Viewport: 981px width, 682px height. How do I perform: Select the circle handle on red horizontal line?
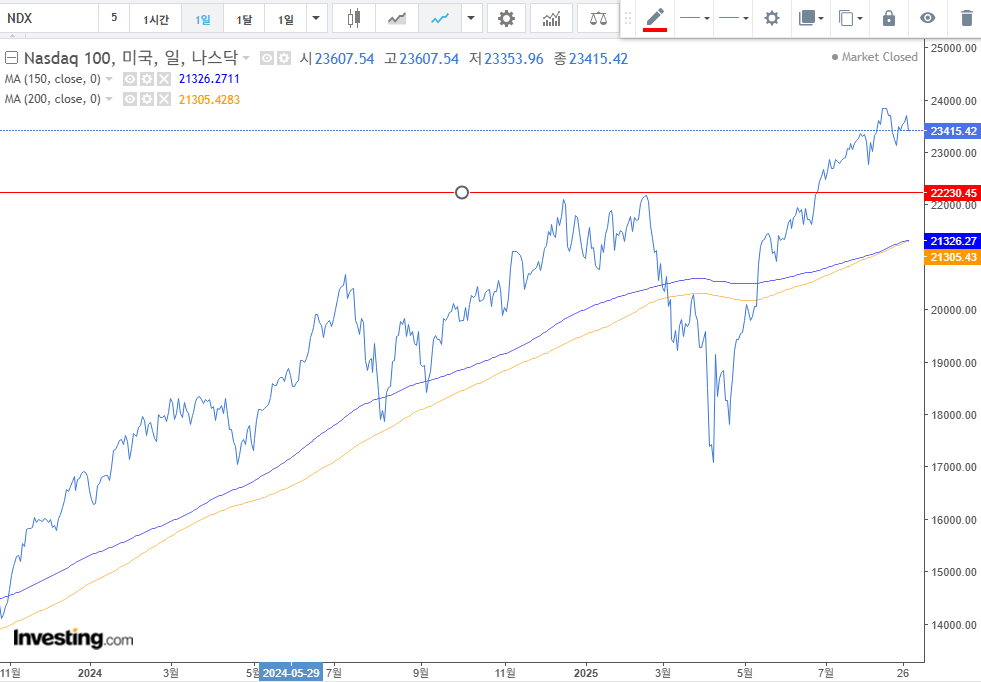tap(462, 193)
